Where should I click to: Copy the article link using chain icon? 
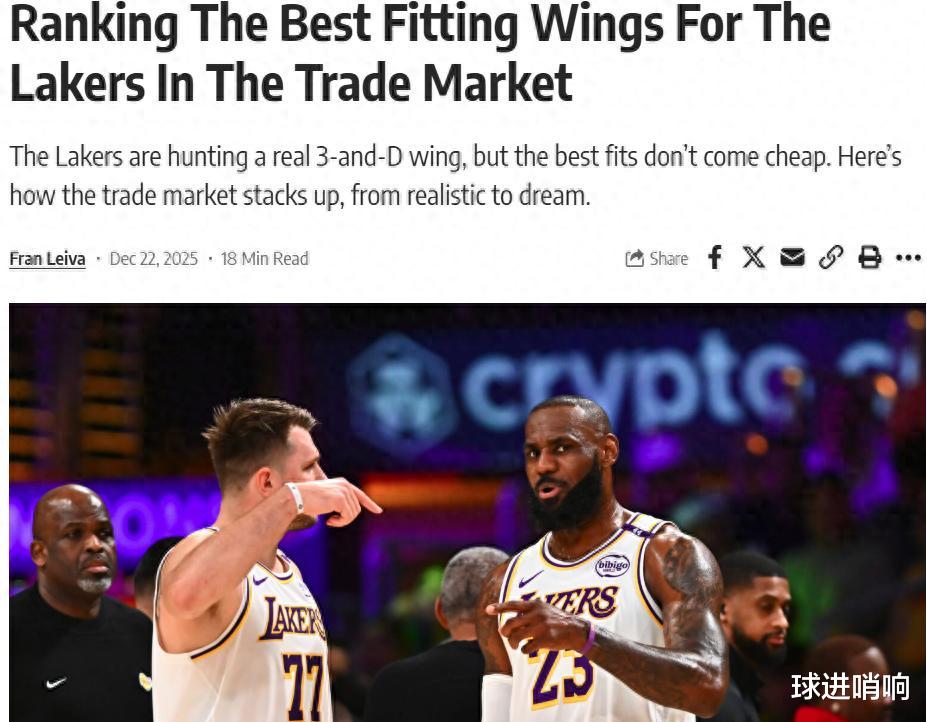click(x=831, y=258)
